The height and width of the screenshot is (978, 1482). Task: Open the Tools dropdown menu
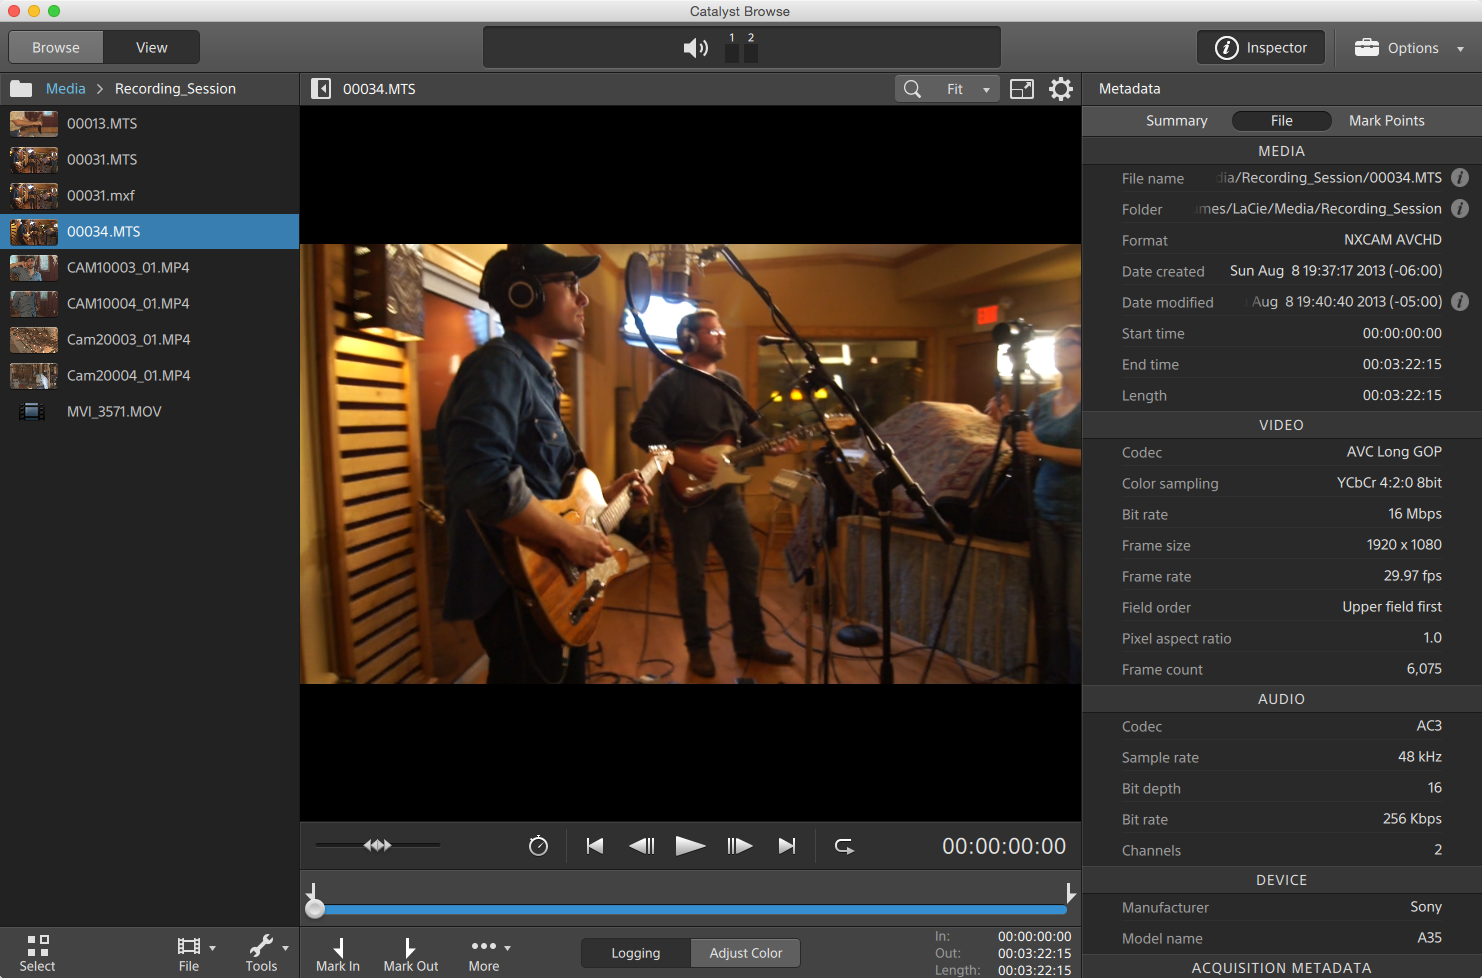[x=266, y=952]
